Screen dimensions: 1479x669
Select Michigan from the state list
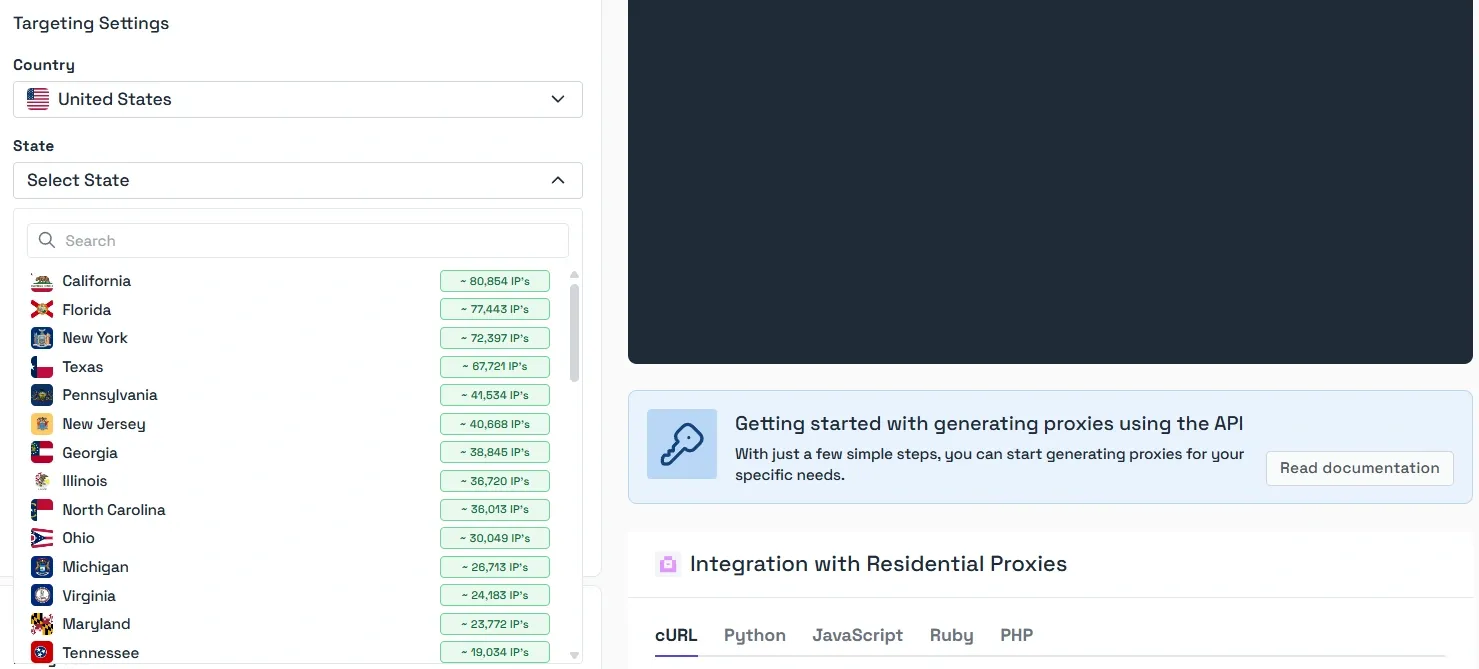290,567
